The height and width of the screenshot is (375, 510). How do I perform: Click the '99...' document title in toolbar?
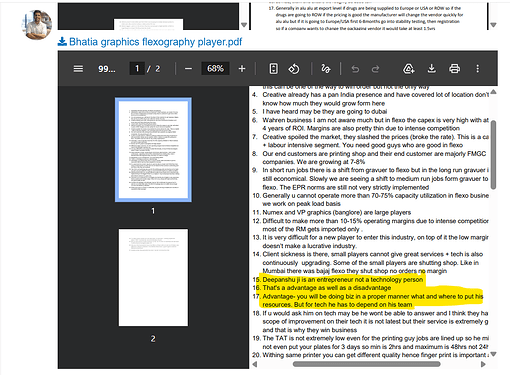click(x=107, y=69)
